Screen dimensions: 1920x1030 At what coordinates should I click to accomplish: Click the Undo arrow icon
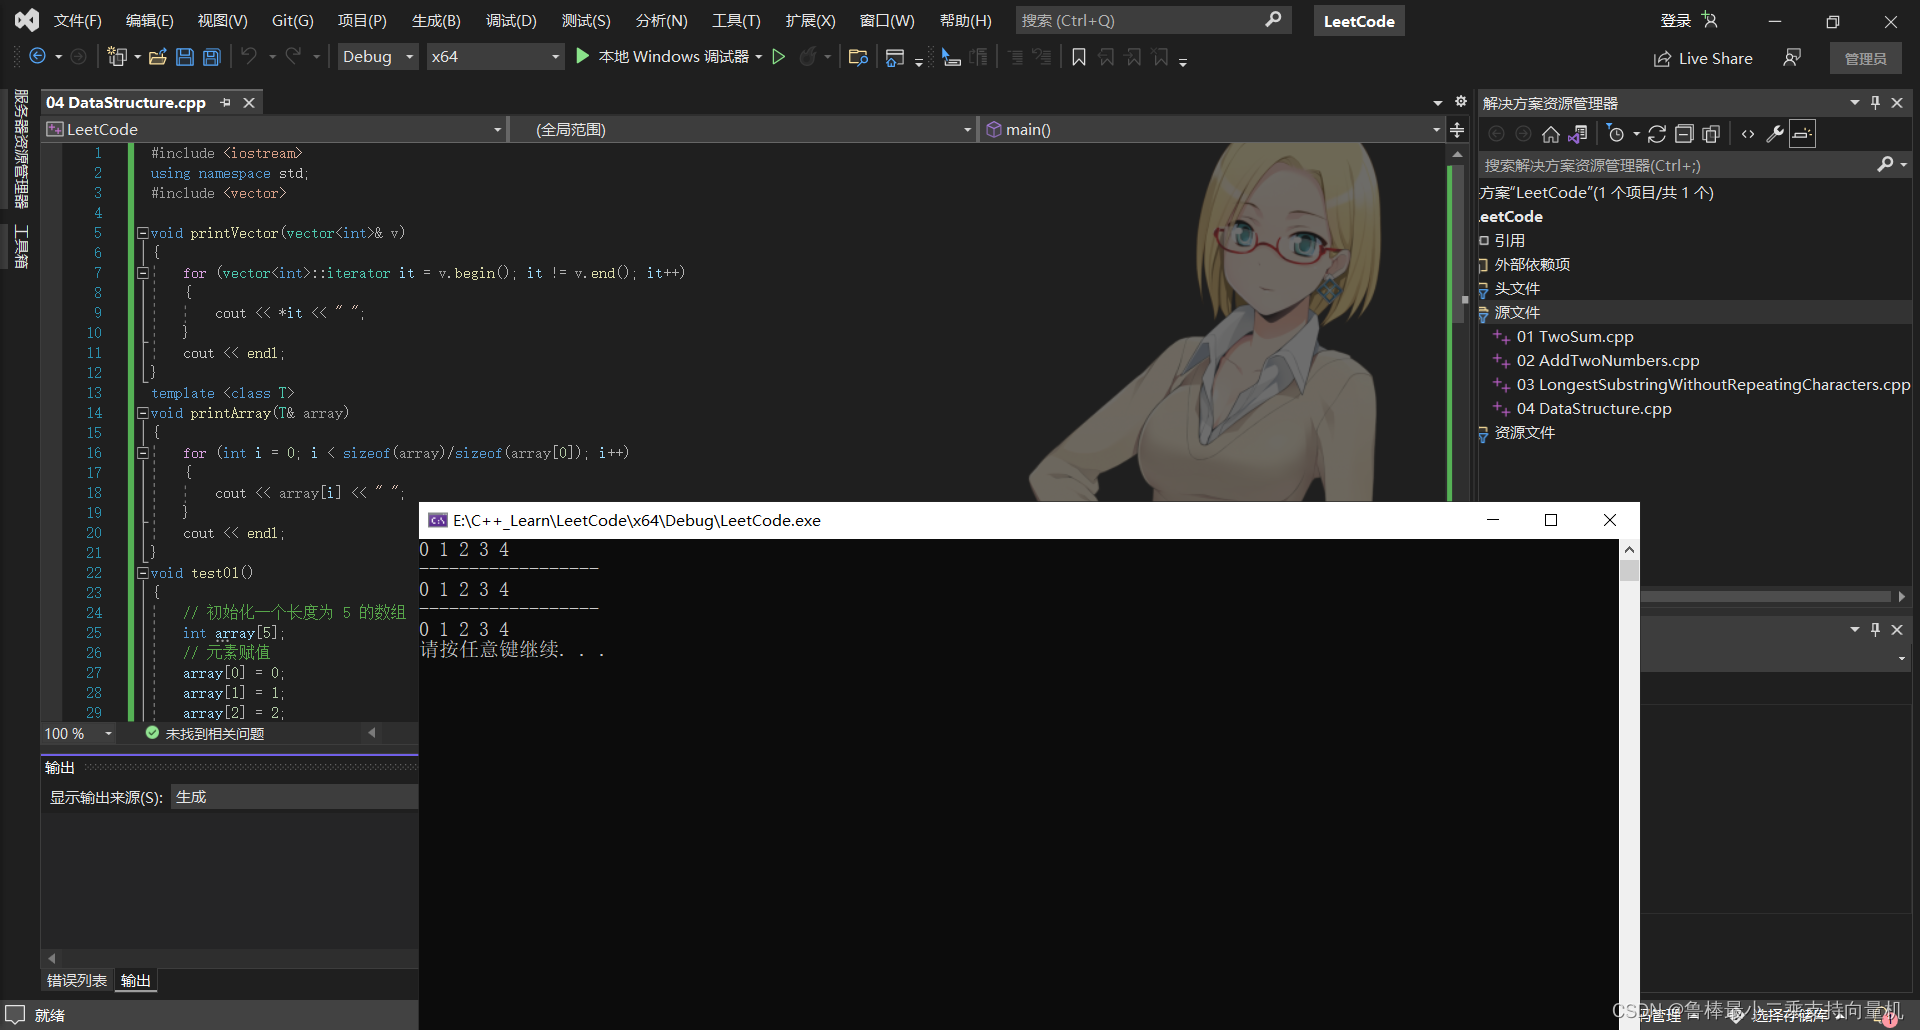click(249, 57)
